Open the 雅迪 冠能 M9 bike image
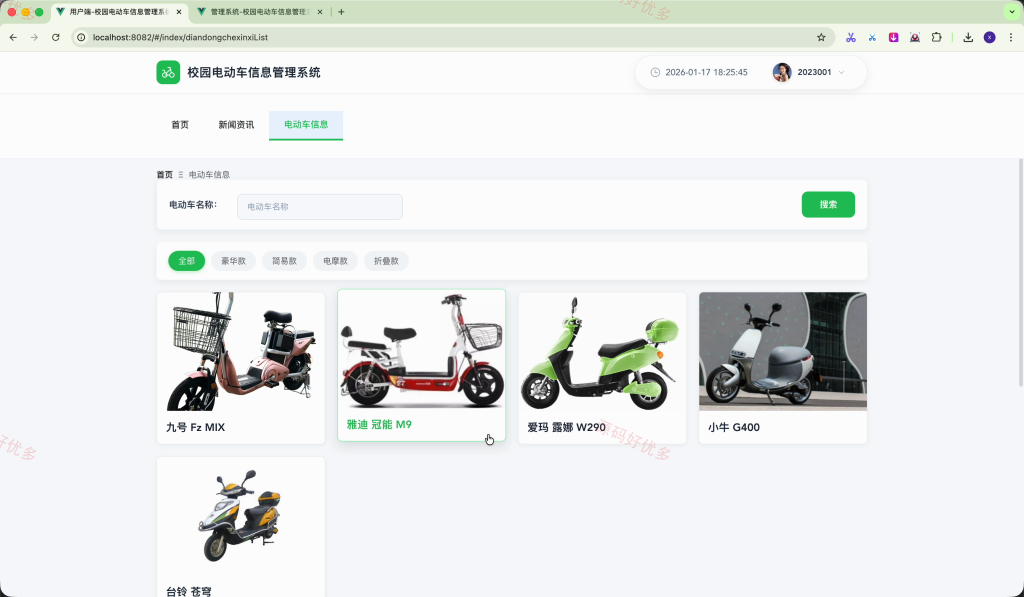The width and height of the screenshot is (1024, 597). point(421,349)
